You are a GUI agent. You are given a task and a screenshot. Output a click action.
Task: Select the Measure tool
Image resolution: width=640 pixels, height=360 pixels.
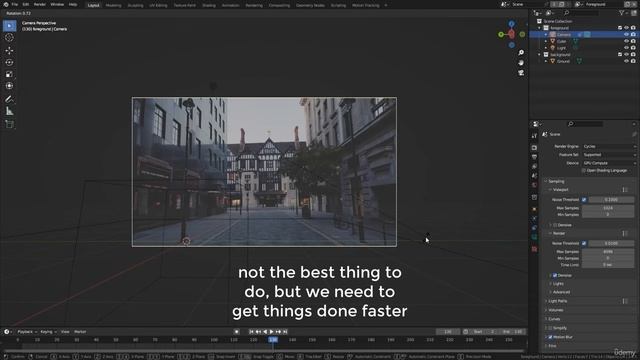click(x=9, y=111)
